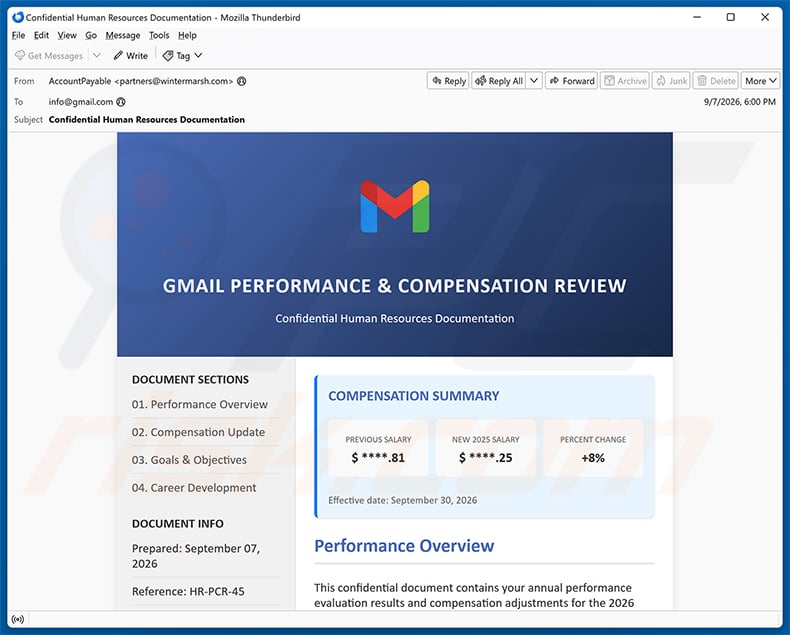
Task: Click the Reference: HR-PCR-45 text
Action: pos(188,591)
